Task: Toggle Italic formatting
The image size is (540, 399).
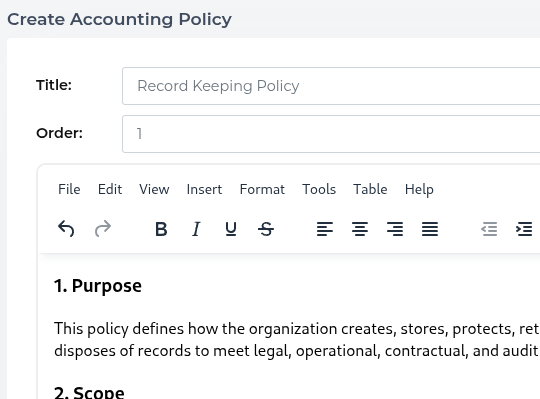Action: pyautogui.click(x=196, y=229)
